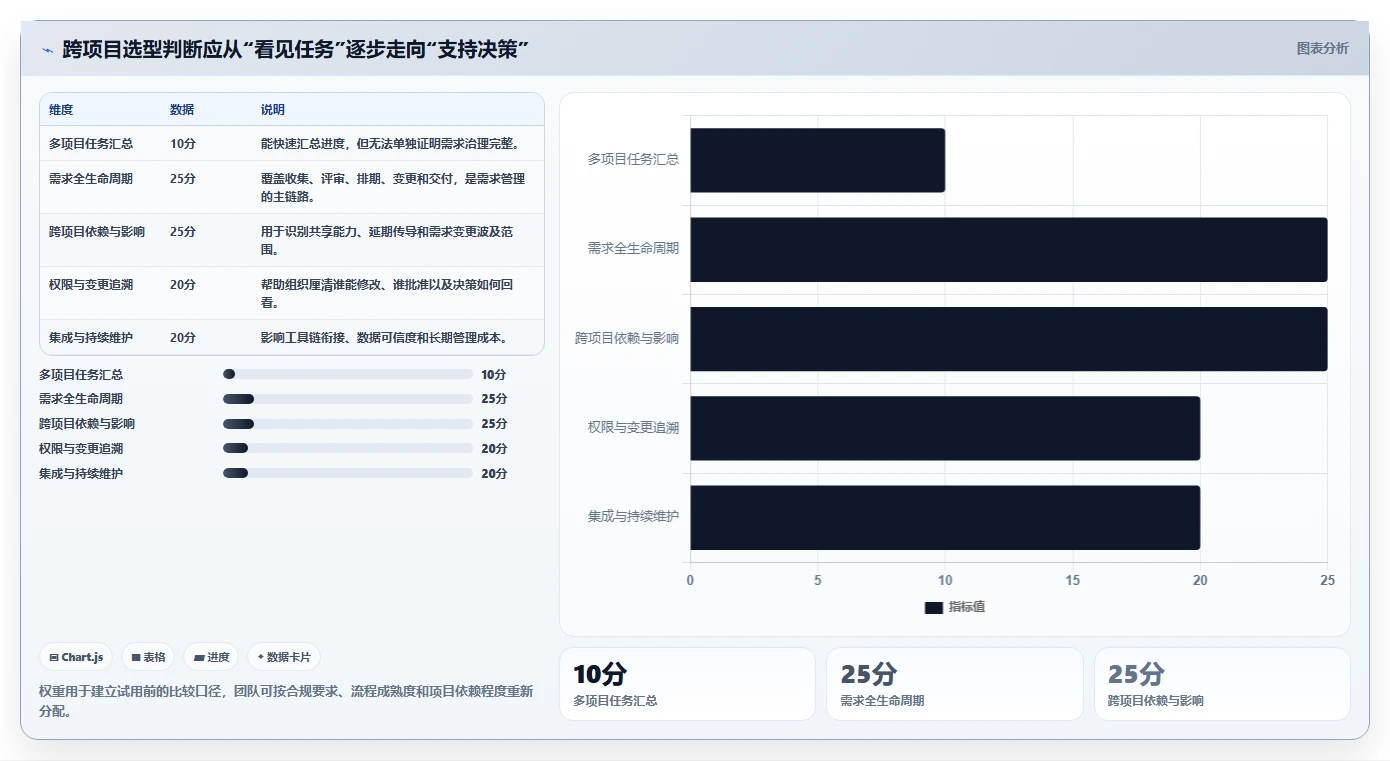
Task: Click the title icon before 跨项目选型判断
Action: pos(47,50)
